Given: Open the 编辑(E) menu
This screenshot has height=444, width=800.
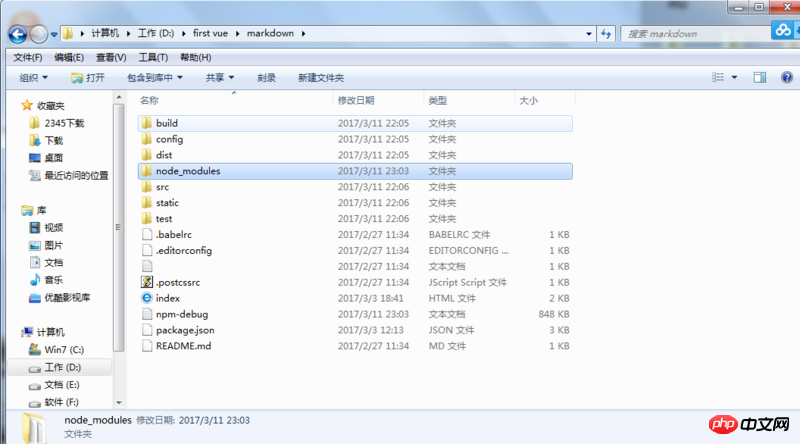Looking at the screenshot, I should point(69,57).
